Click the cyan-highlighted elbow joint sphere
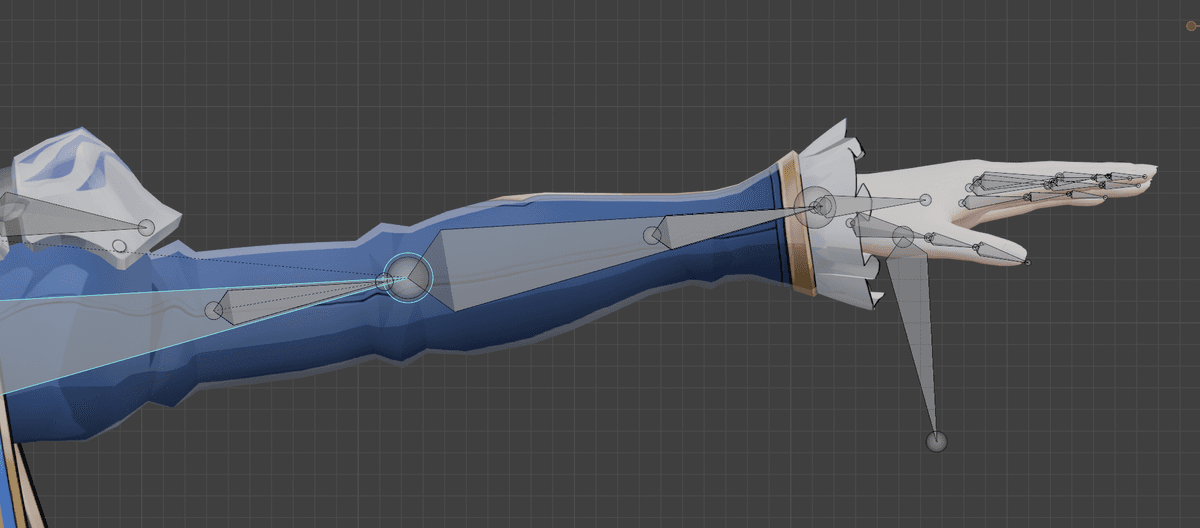The width and height of the screenshot is (1200, 528). click(x=407, y=276)
